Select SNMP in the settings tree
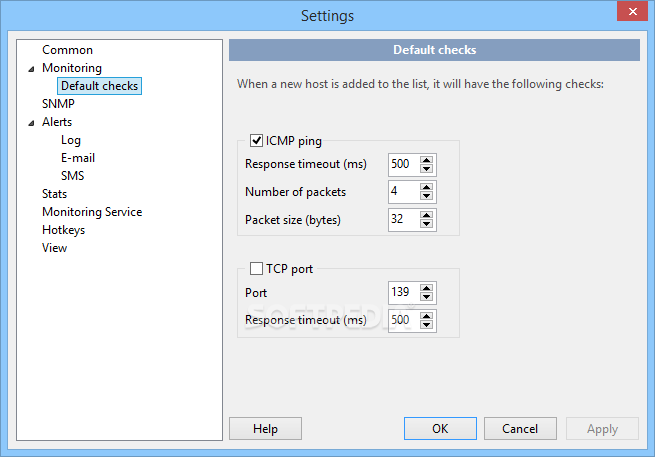Image resolution: width=655 pixels, height=457 pixels. click(x=58, y=104)
